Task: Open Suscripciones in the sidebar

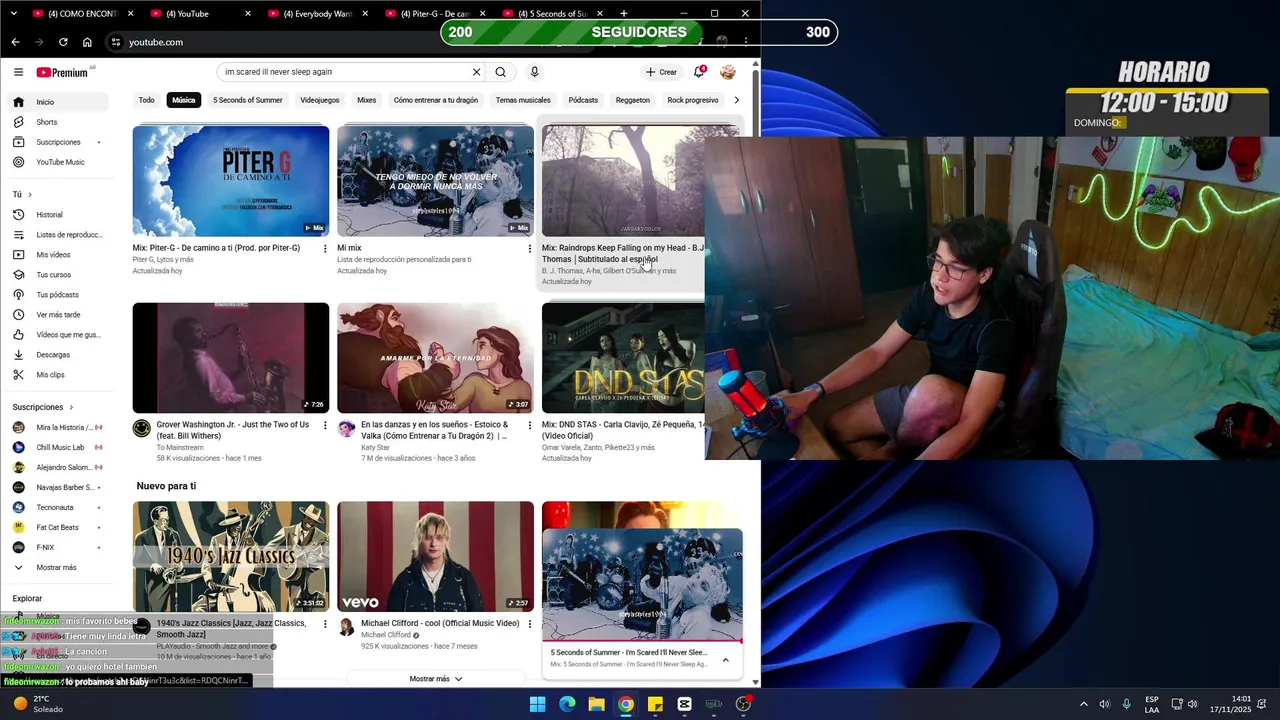Action: (x=58, y=142)
